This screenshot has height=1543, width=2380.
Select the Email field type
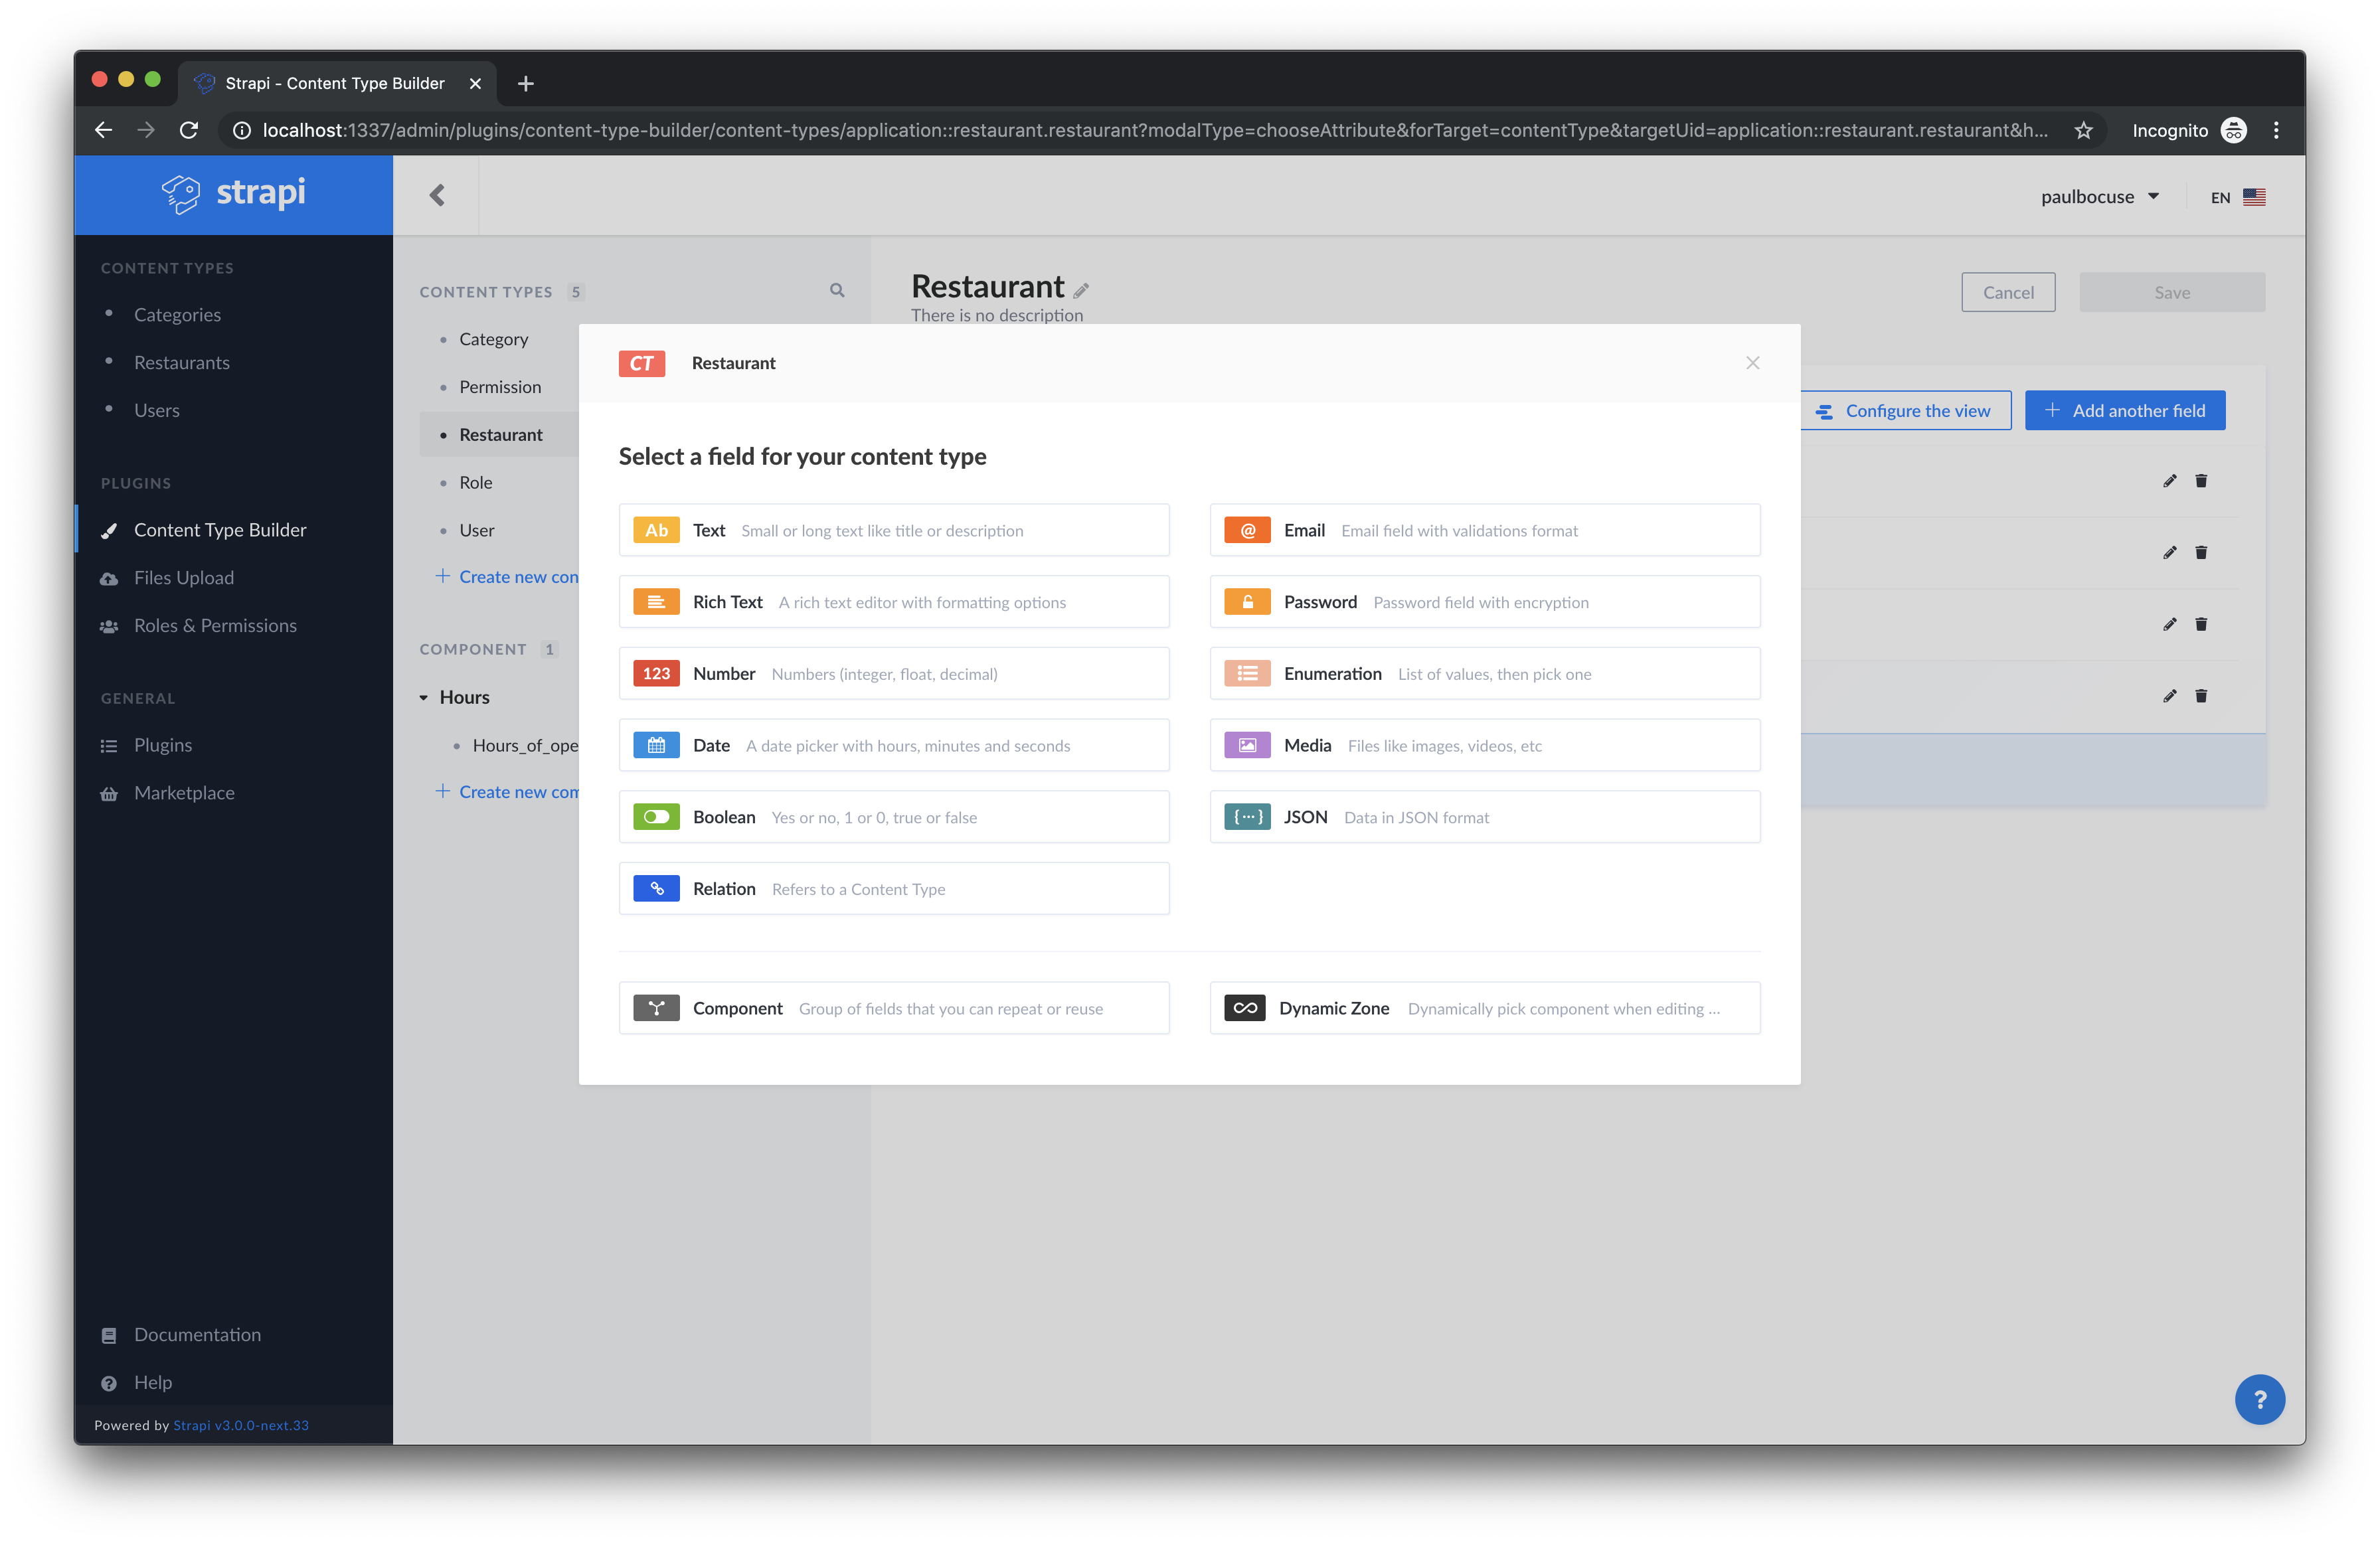1484,529
